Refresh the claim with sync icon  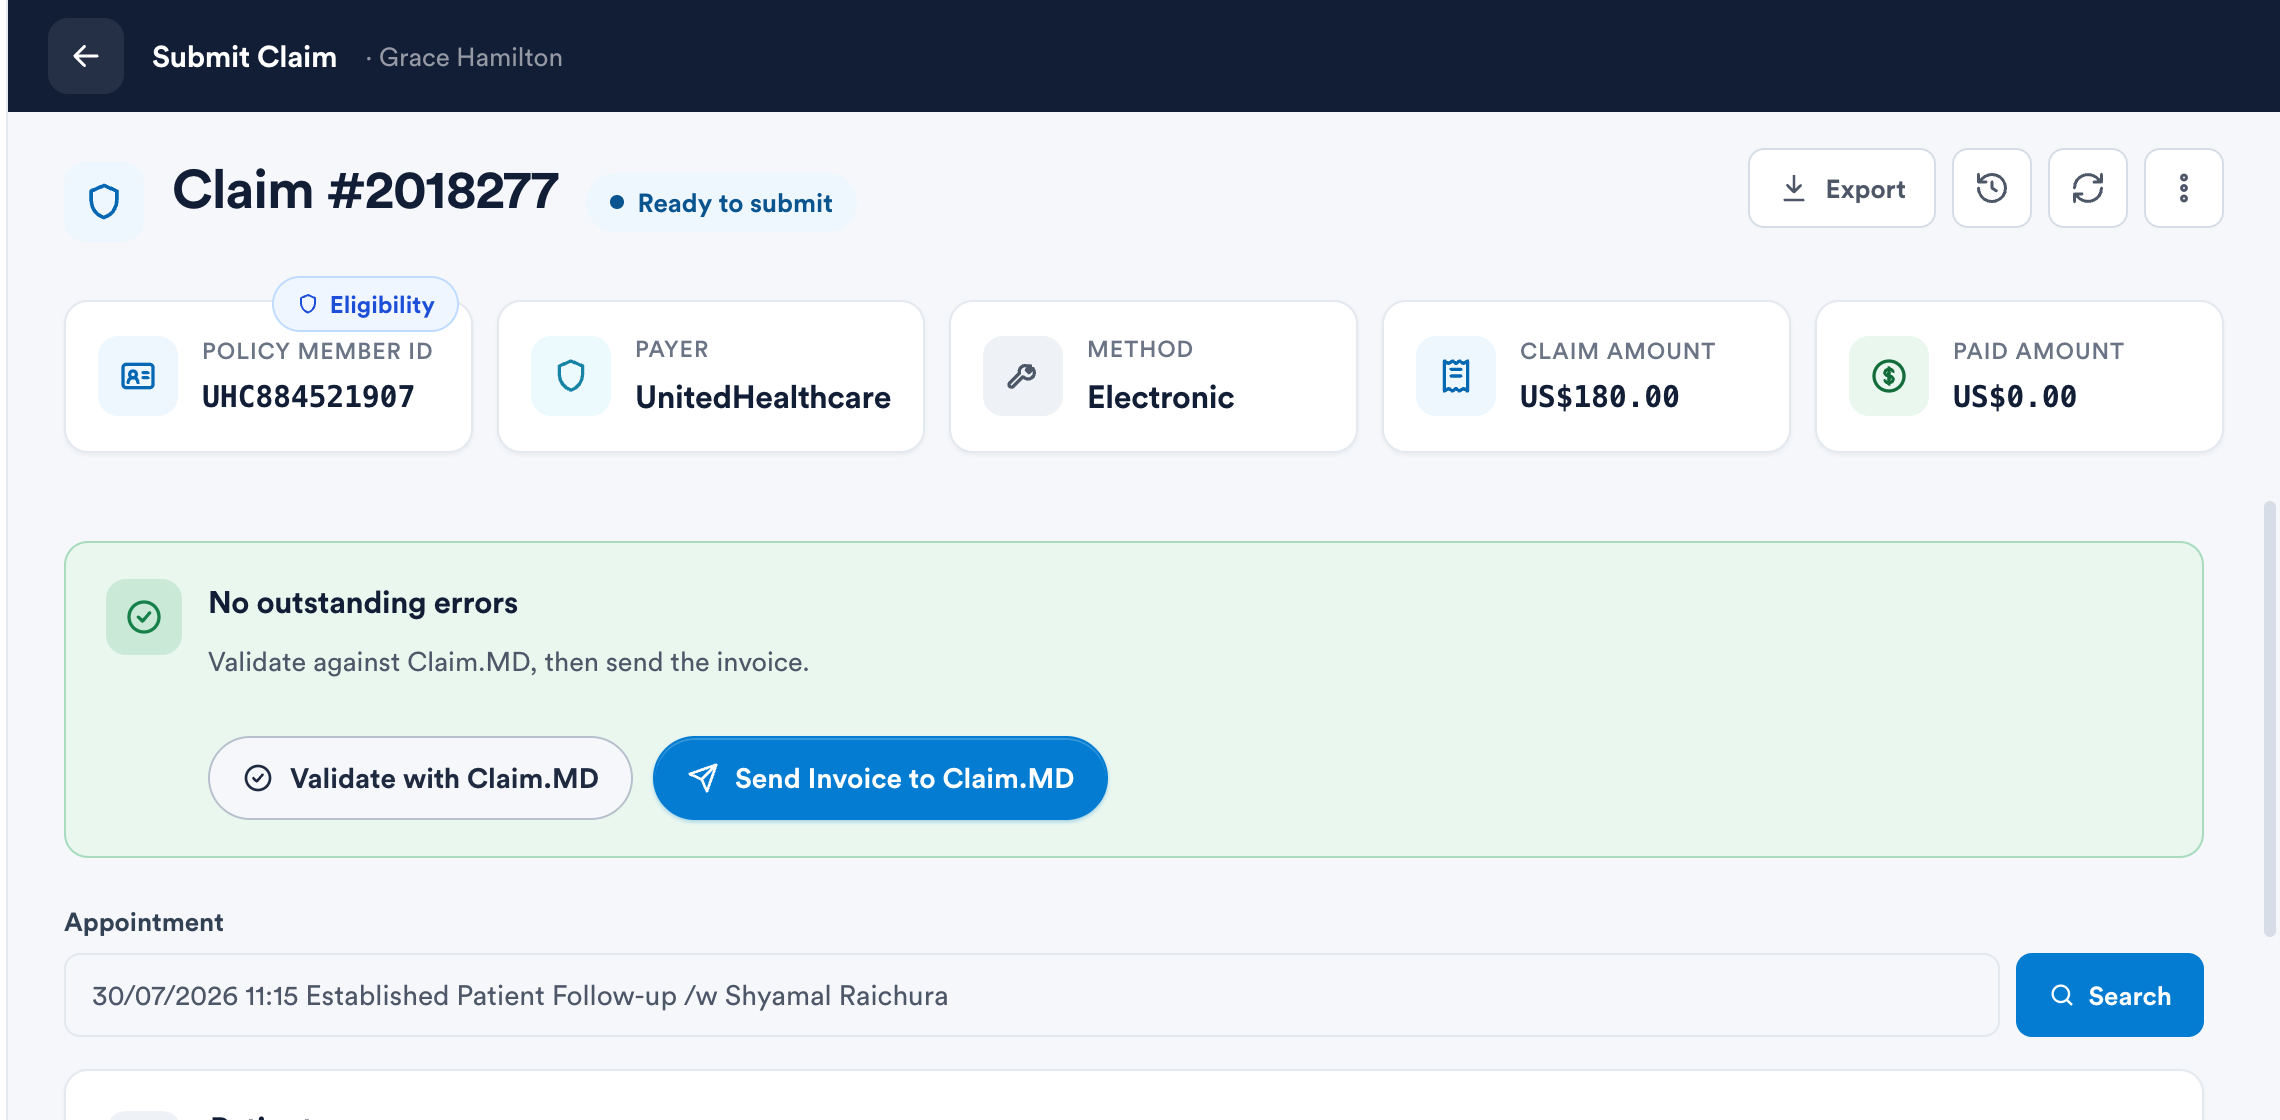pos(2087,188)
